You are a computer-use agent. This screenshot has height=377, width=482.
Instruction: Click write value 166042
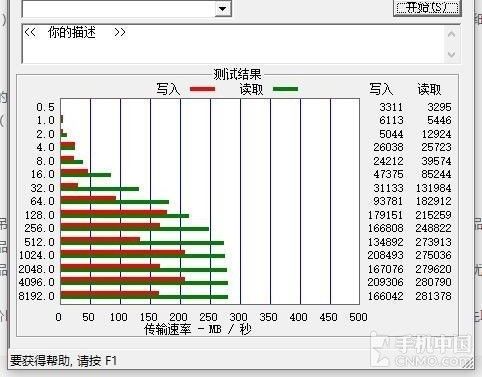coord(385,296)
